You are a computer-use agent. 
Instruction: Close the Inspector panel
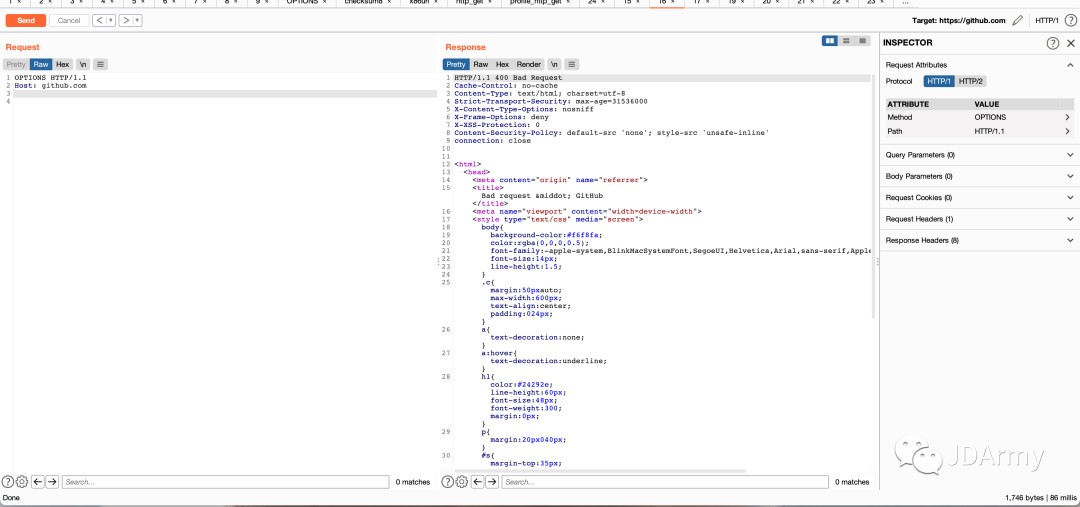[1070, 43]
